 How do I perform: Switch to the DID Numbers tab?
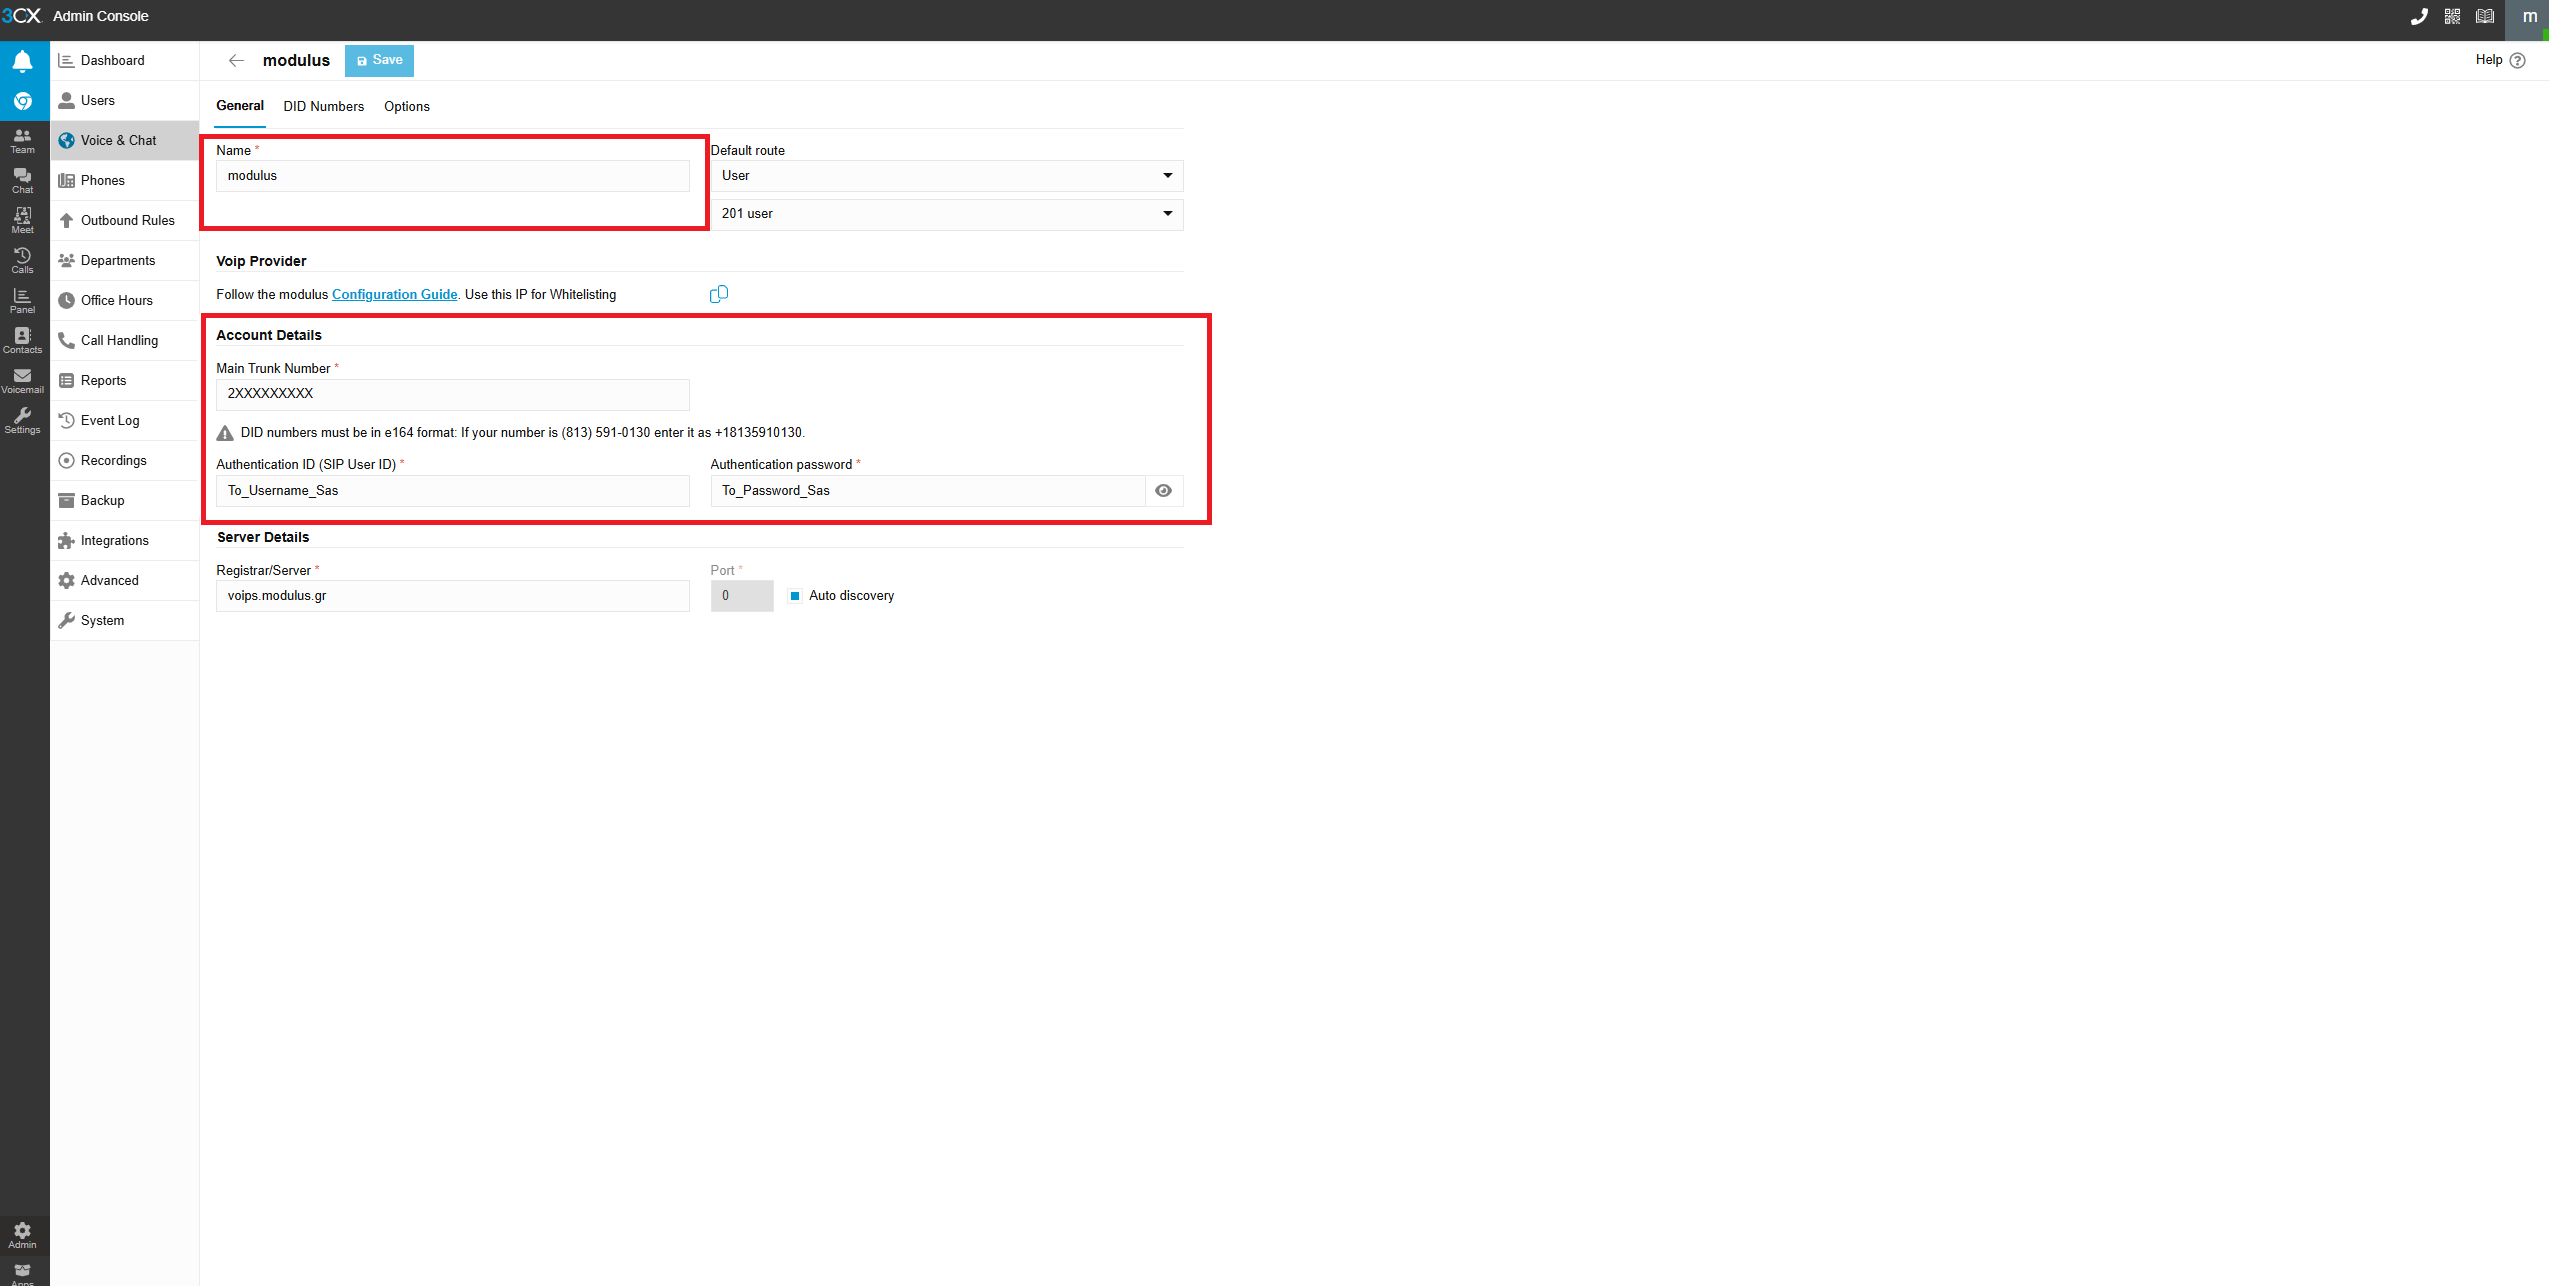click(x=323, y=106)
